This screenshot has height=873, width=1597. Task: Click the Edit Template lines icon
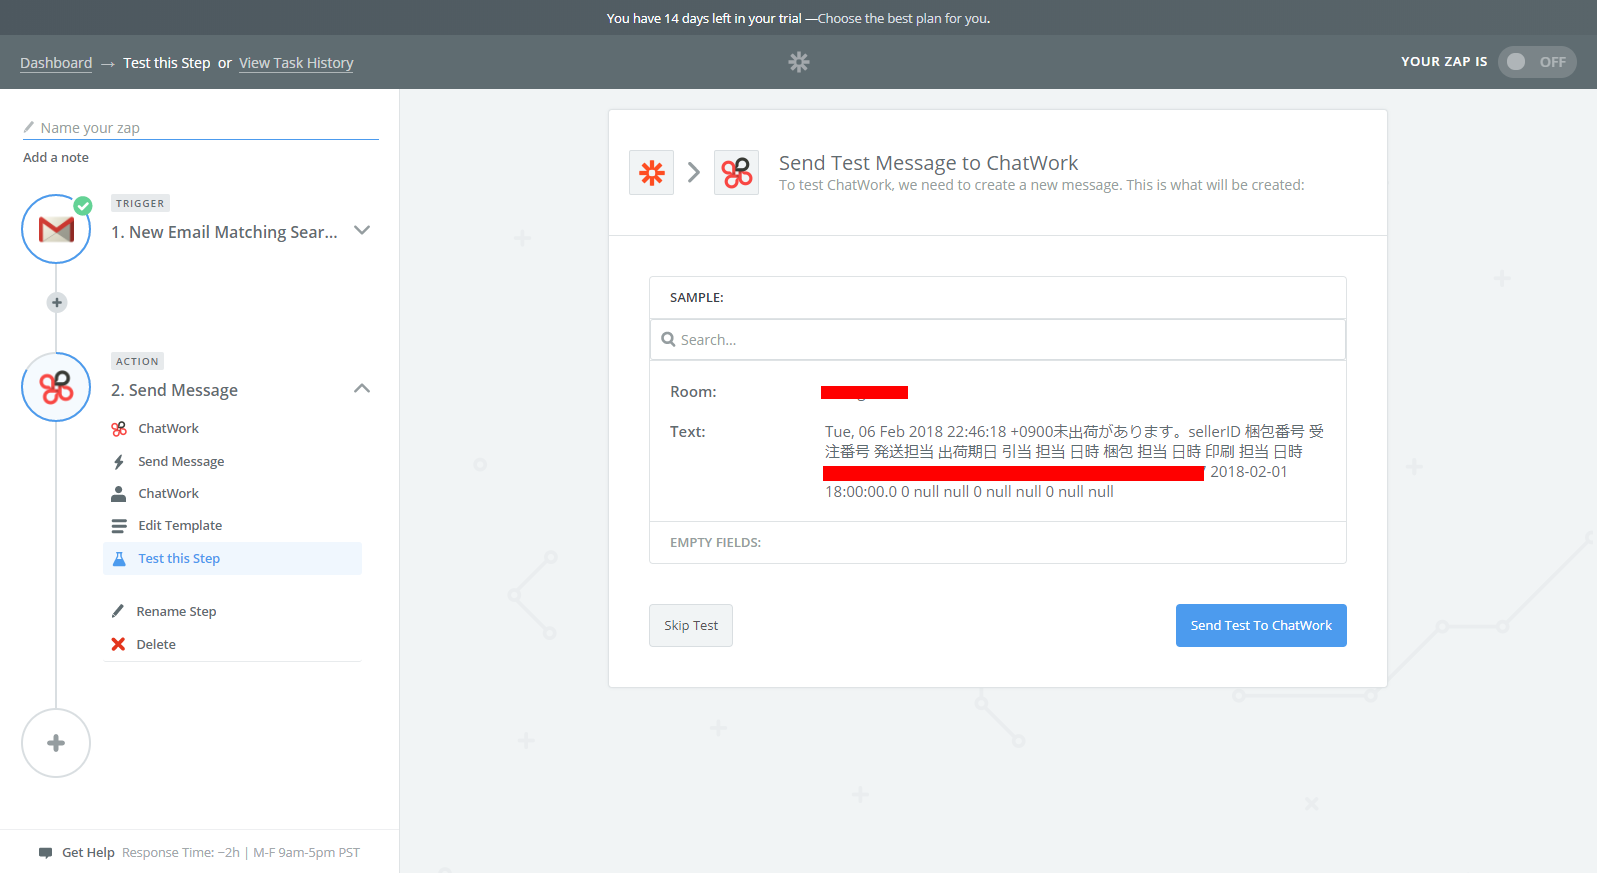point(119,526)
